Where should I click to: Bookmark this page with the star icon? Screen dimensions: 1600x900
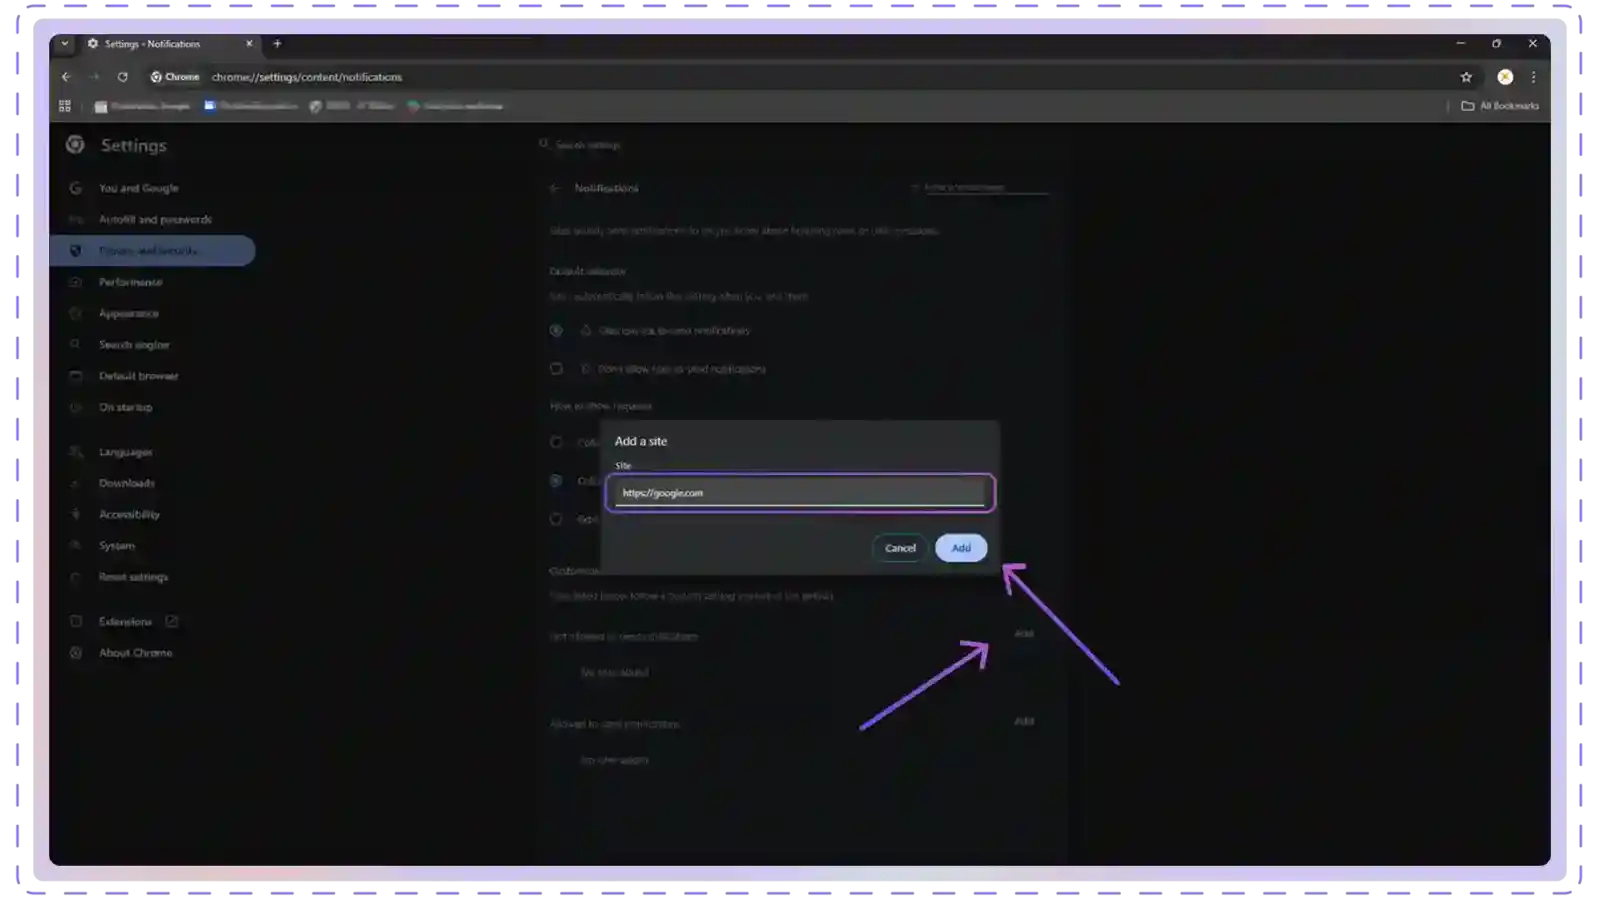pyautogui.click(x=1466, y=77)
